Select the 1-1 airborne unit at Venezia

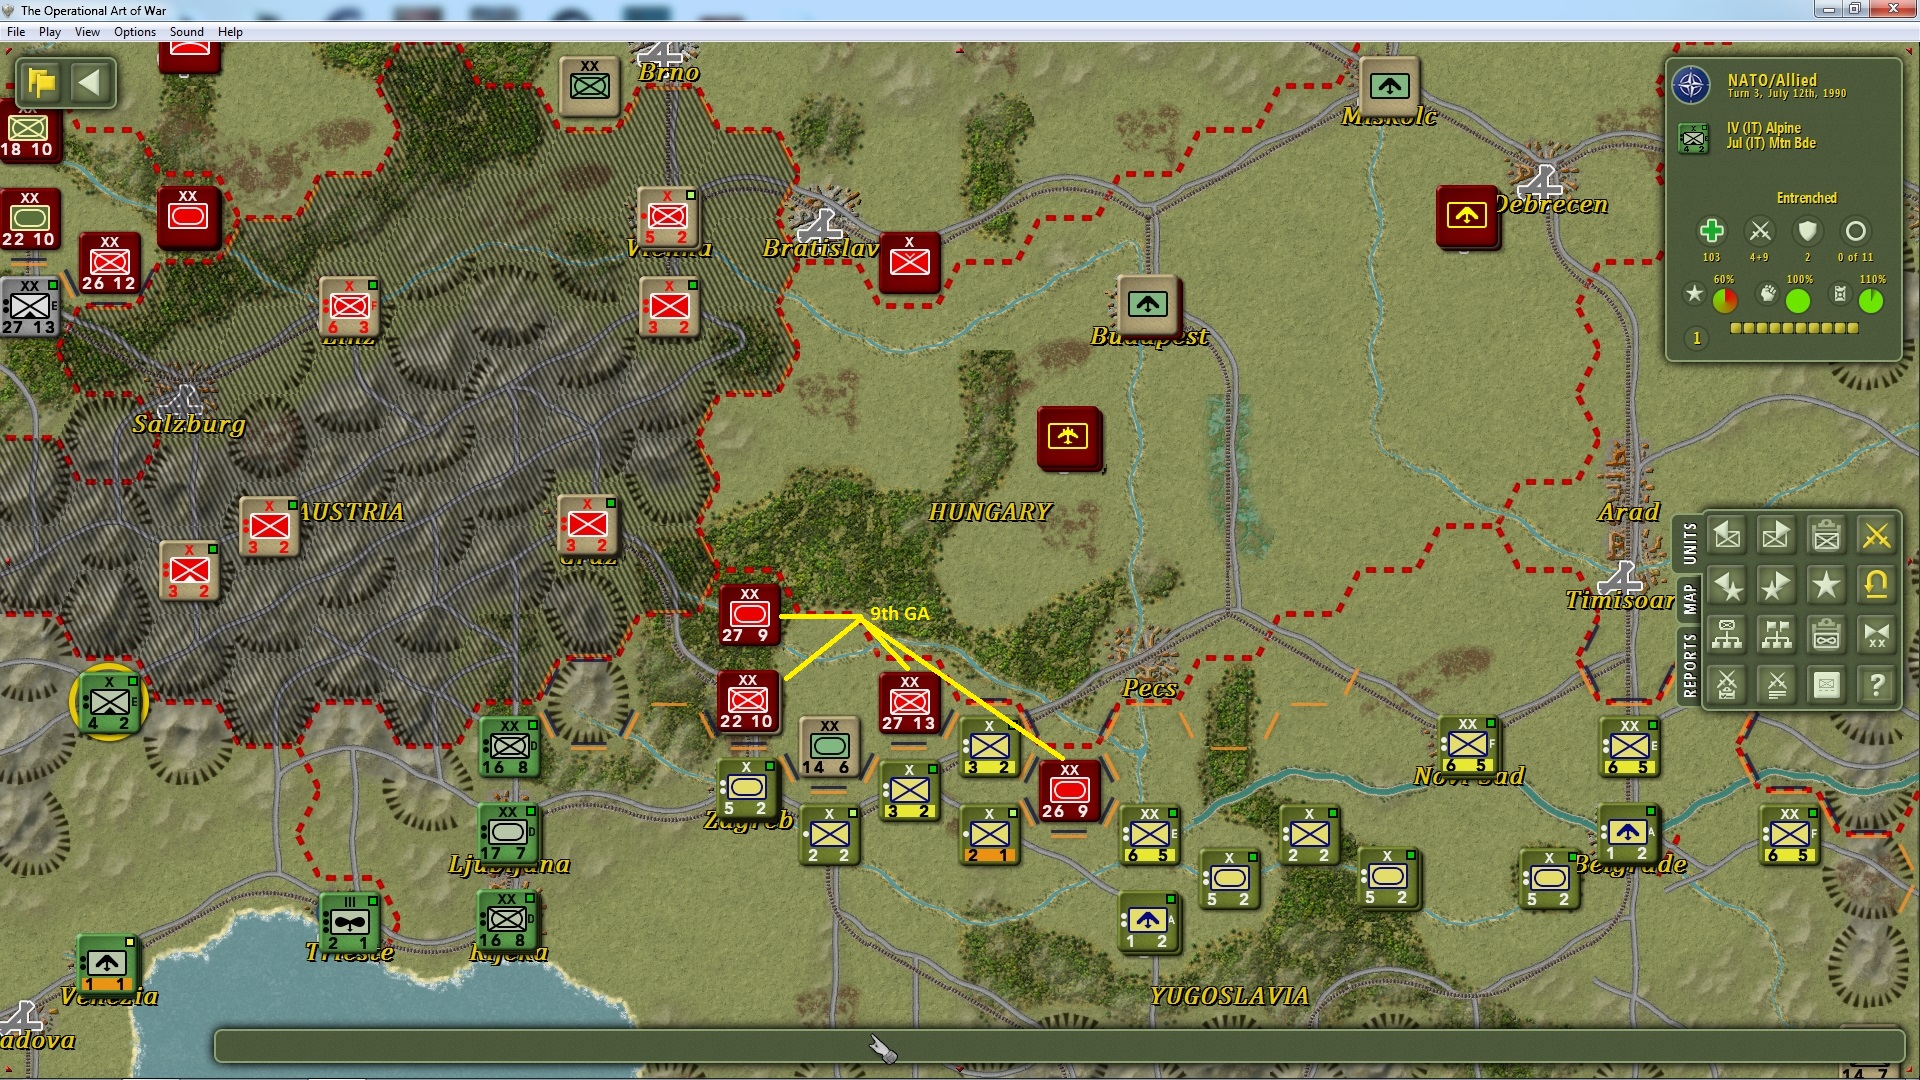[x=108, y=964]
